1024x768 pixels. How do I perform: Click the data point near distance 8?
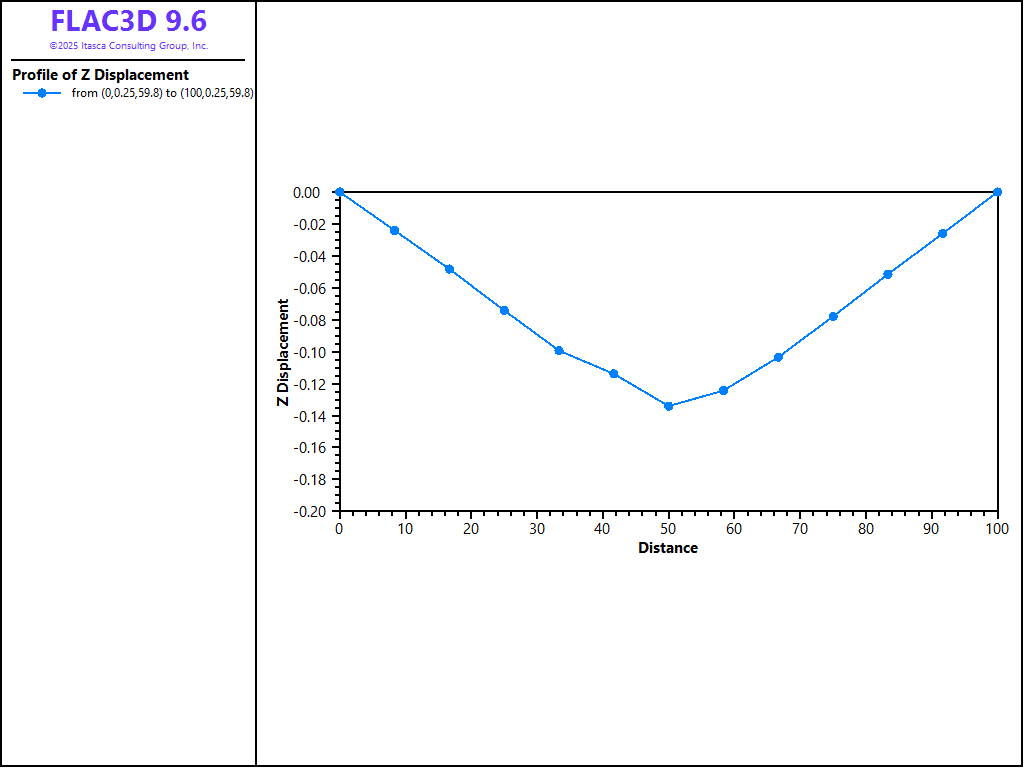point(394,231)
